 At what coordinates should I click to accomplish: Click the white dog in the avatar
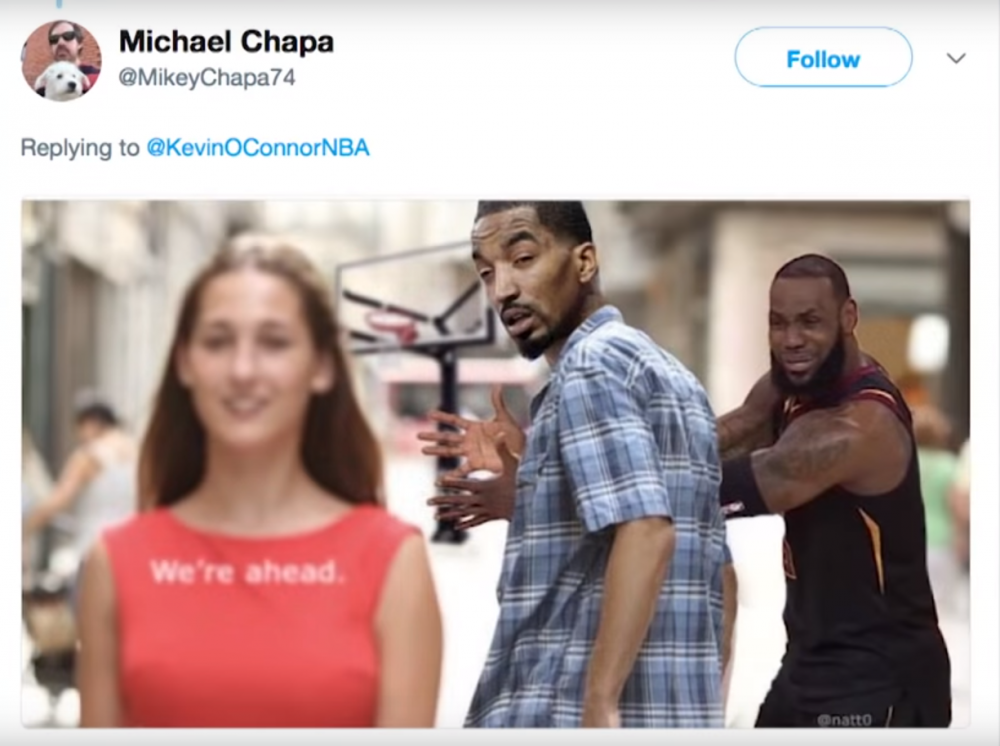tap(62, 81)
